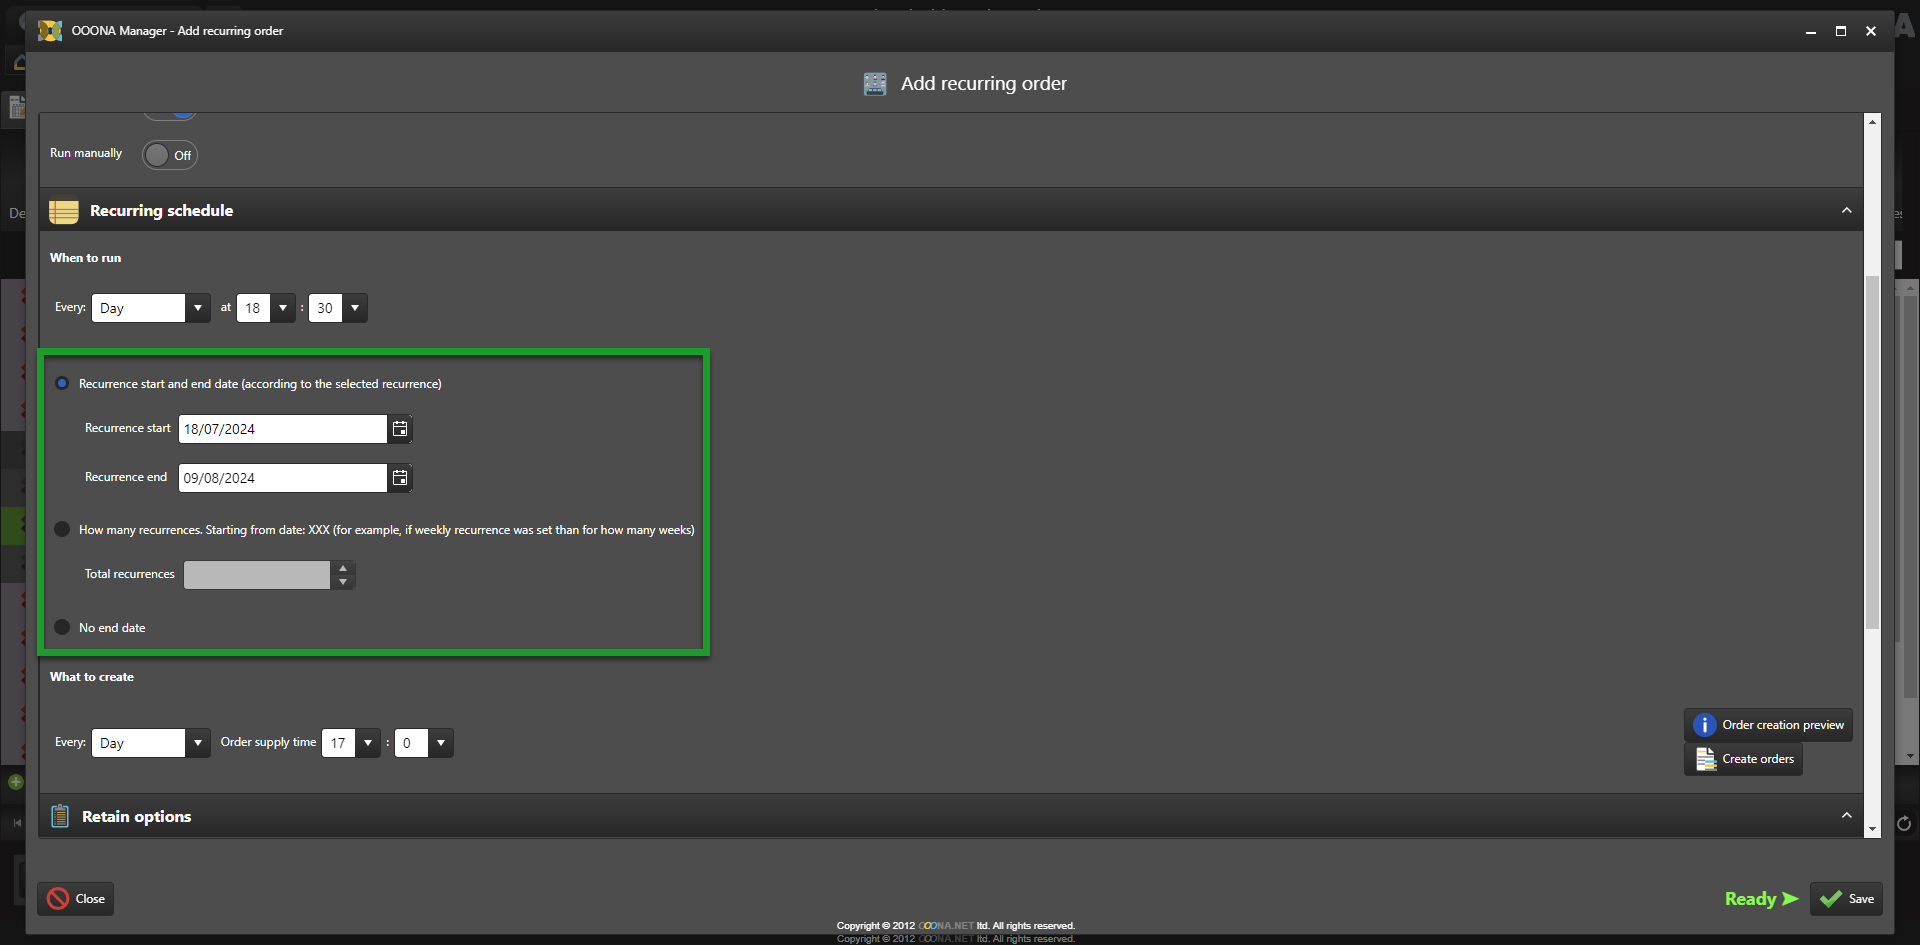Click the Create orders document icon
This screenshot has width=1920, height=945.
tap(1705, 759)
